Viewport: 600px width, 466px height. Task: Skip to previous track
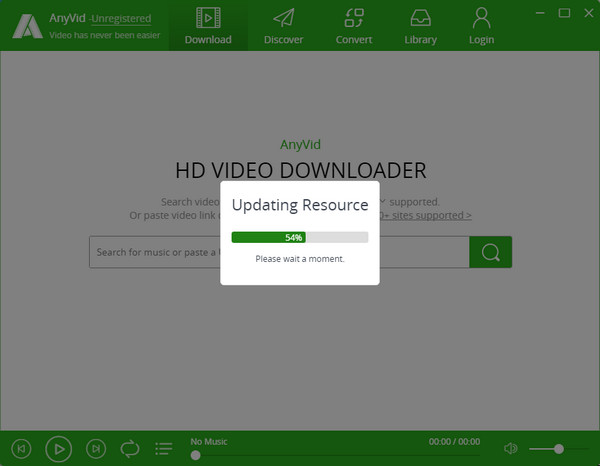tap(21, 448)
